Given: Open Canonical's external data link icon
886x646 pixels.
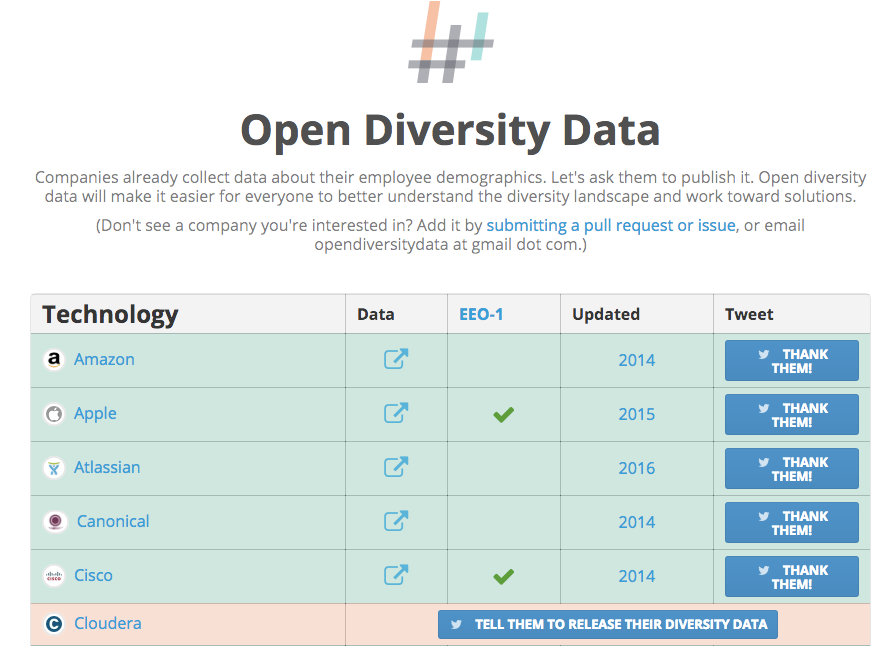Looking at the screenshot, I should (396, 521).
